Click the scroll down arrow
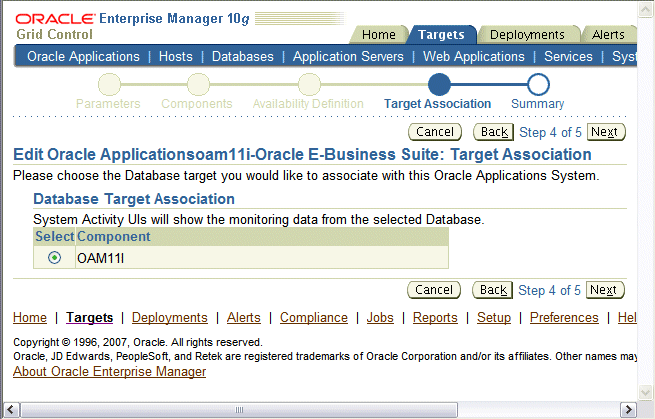The image size is (655, 419). click(x=645, y=392)
